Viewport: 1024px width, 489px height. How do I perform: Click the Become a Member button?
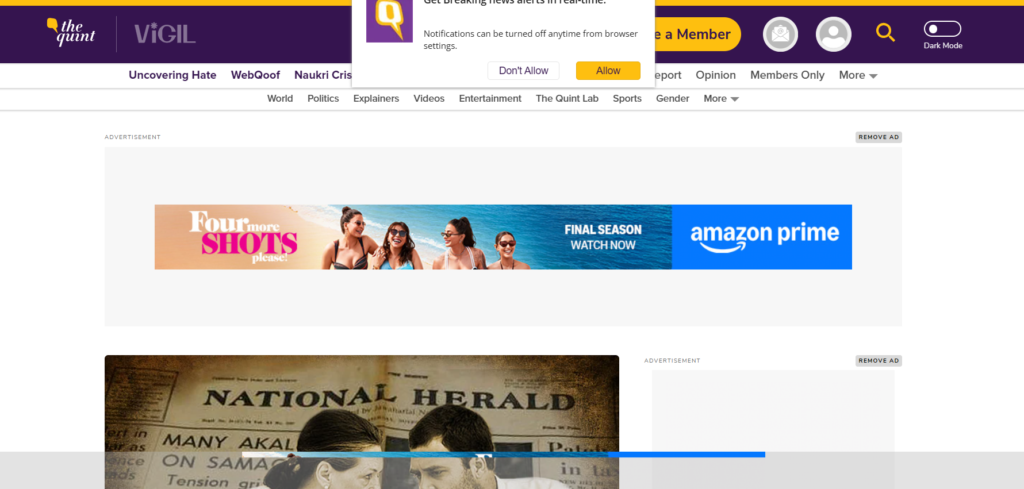coord(697,34)
